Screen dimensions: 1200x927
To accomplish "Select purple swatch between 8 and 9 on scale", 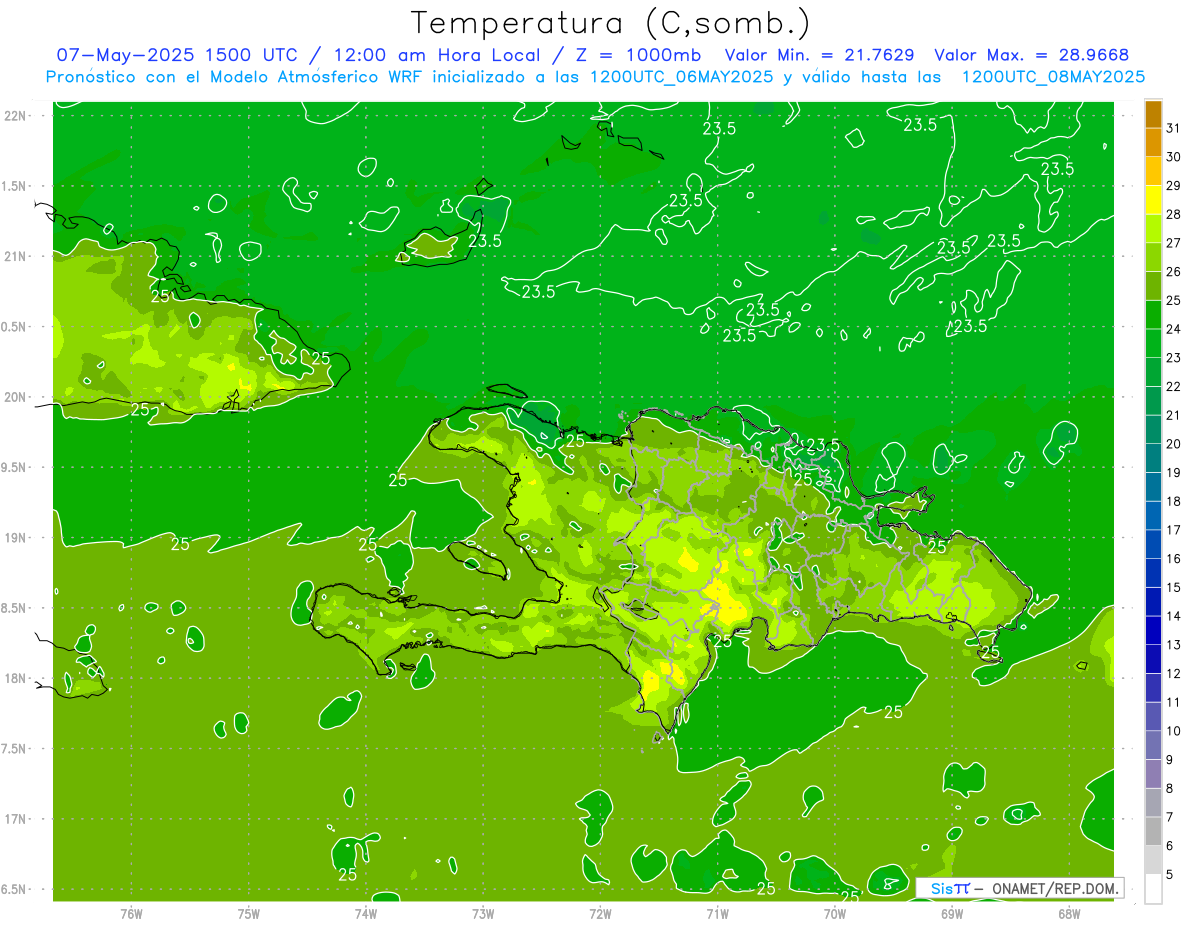I will coord(1153,774).
